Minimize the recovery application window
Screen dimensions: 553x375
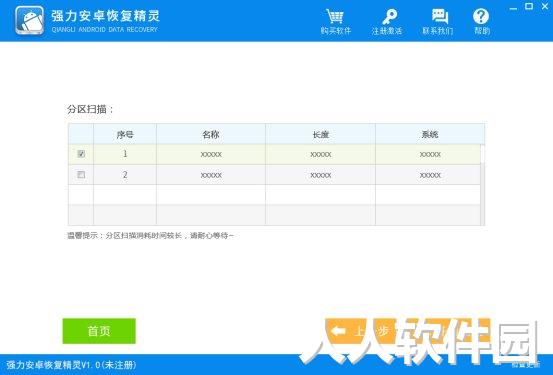click(x=514, y=8)
